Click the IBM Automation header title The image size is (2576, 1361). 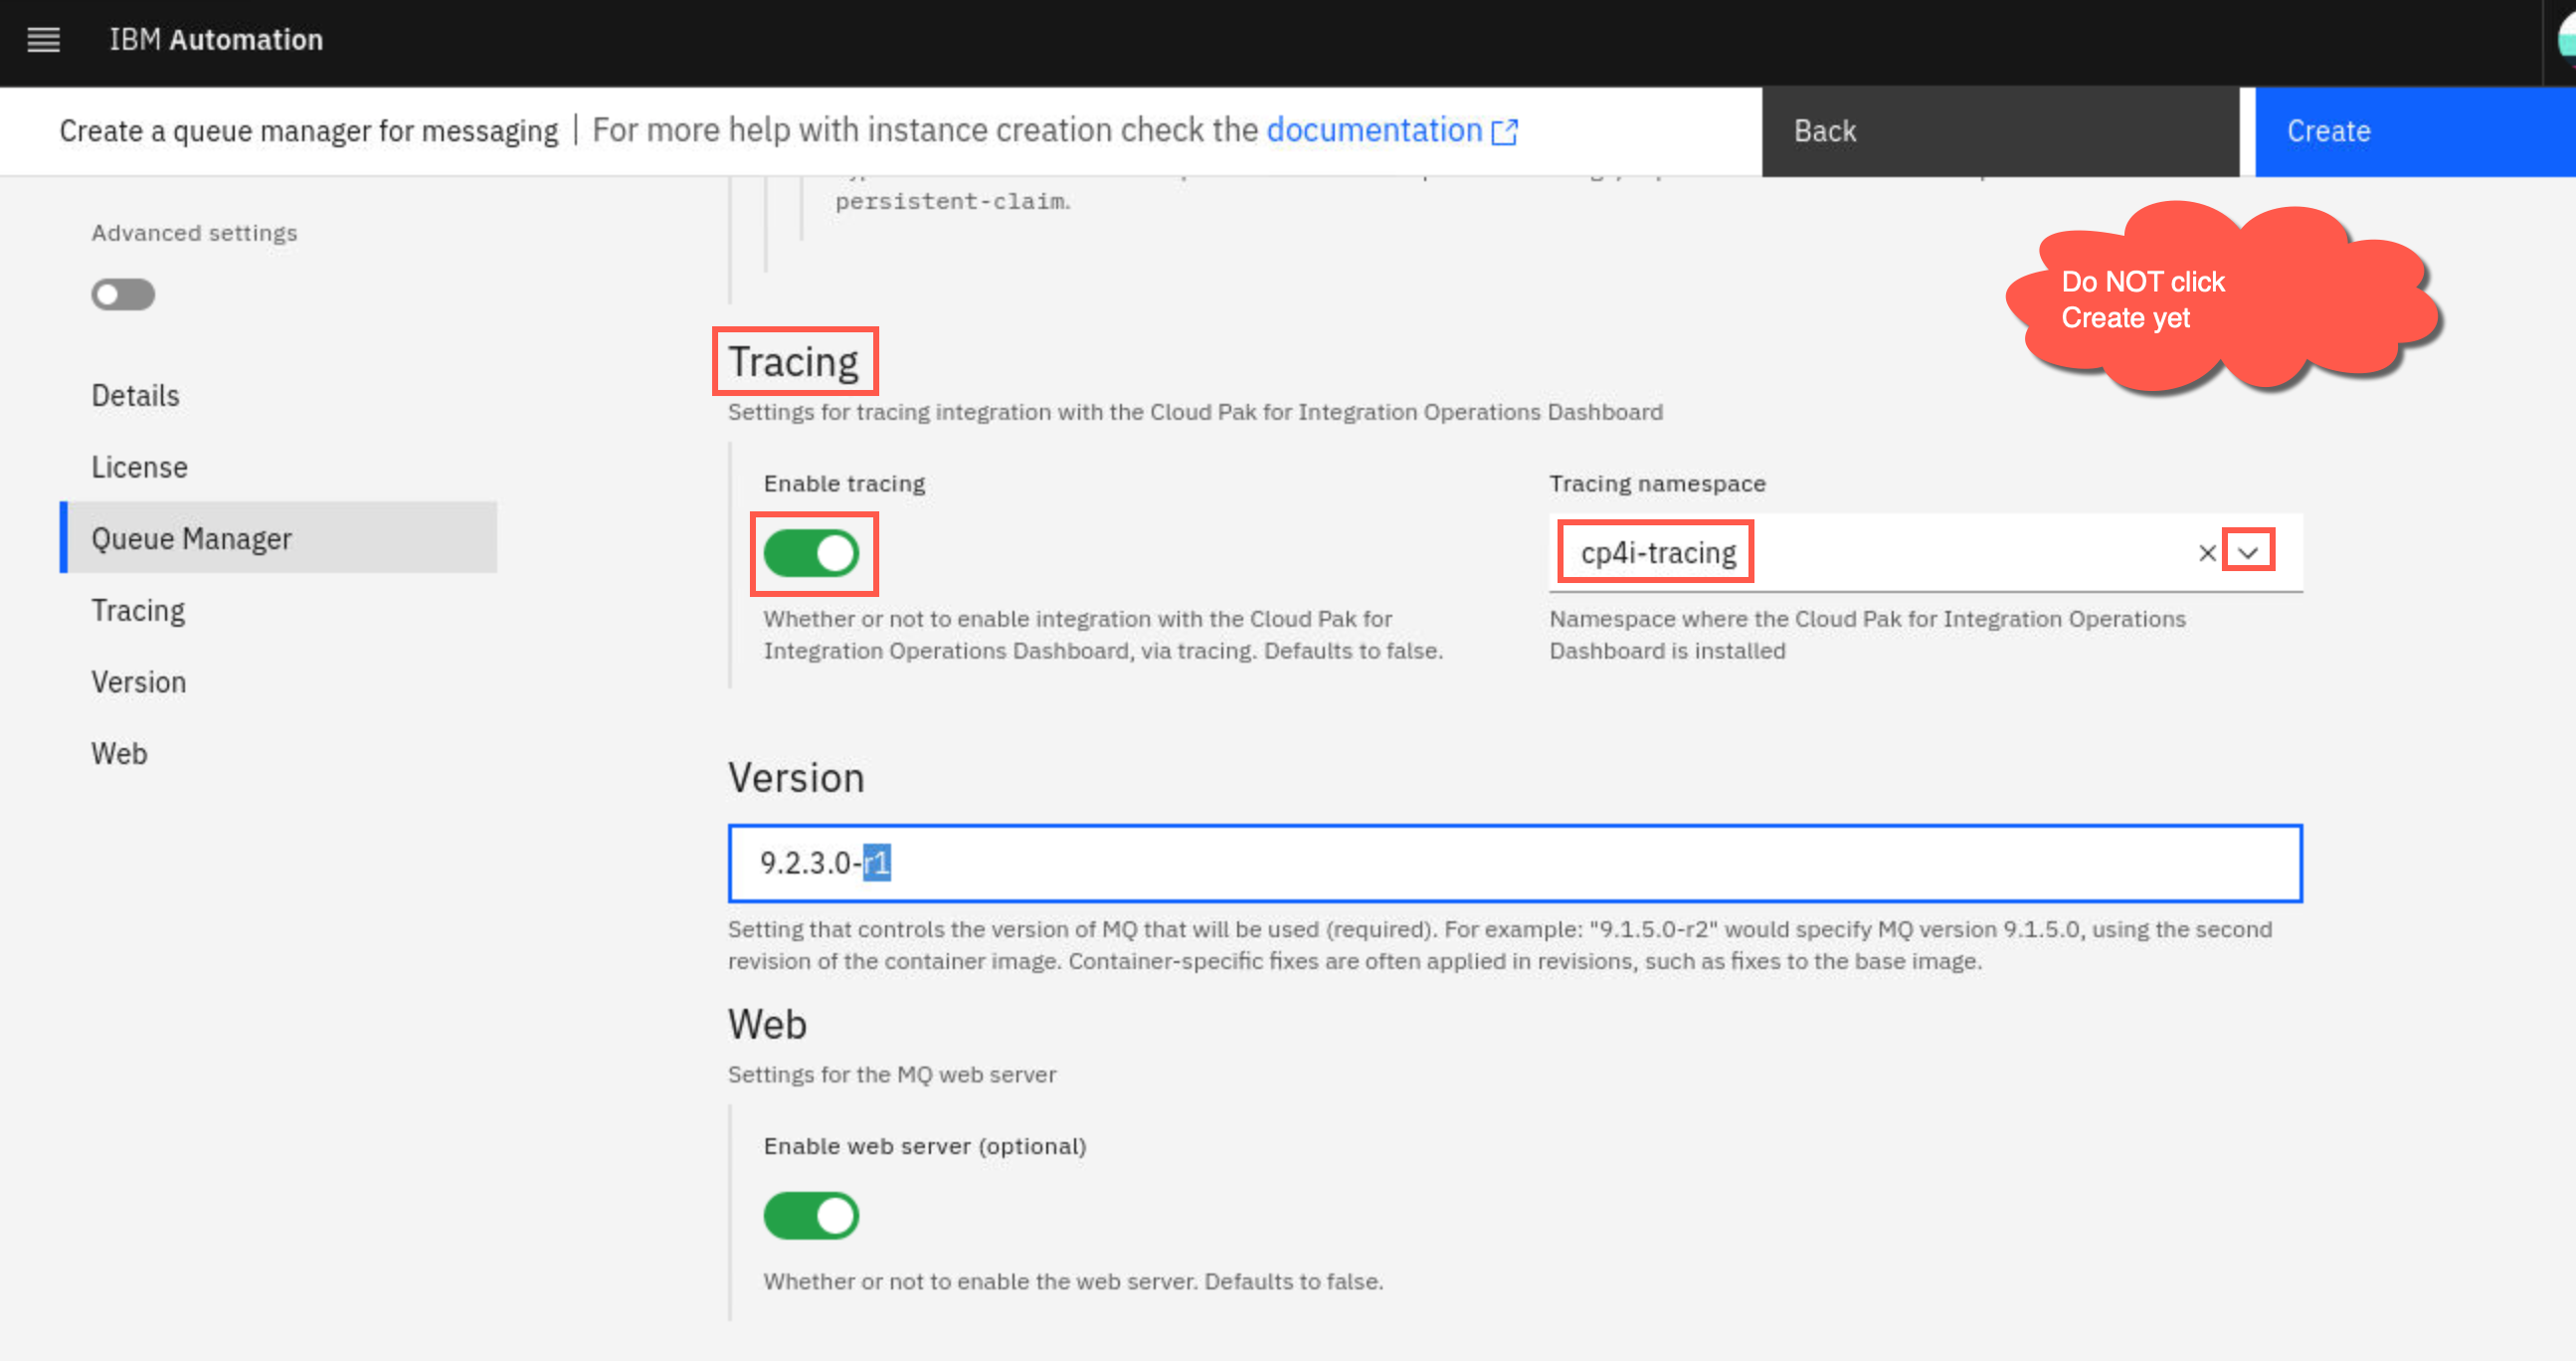pos(216,40)
